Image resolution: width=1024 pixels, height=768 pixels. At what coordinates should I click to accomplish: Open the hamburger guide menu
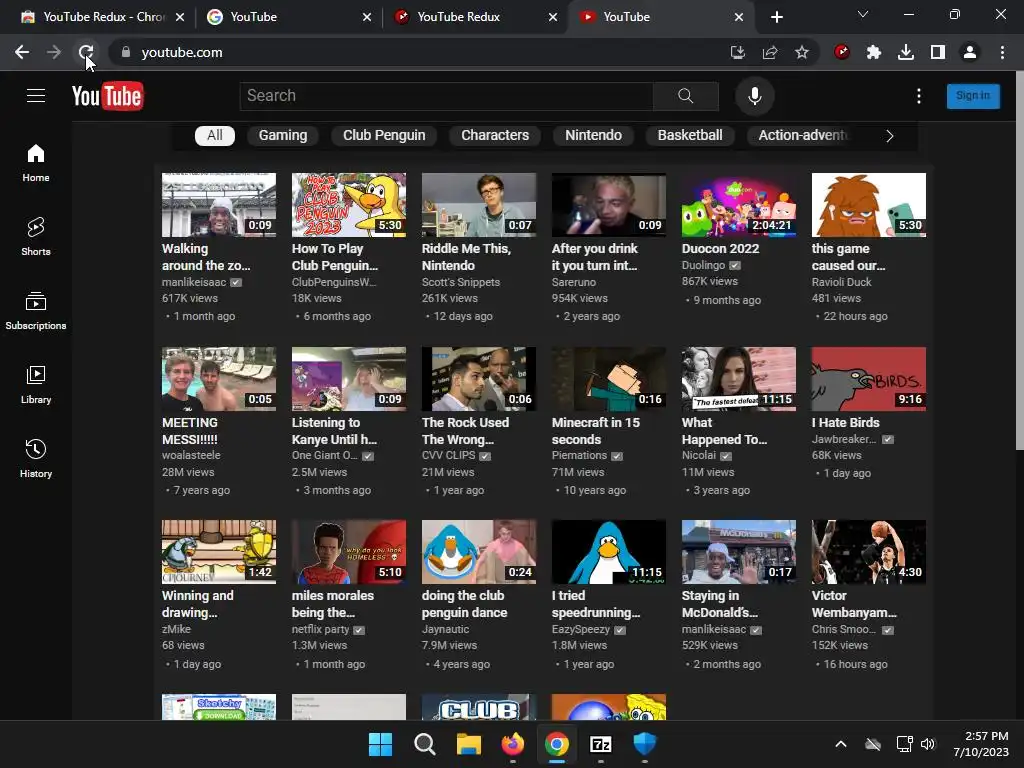click(36, 96)
